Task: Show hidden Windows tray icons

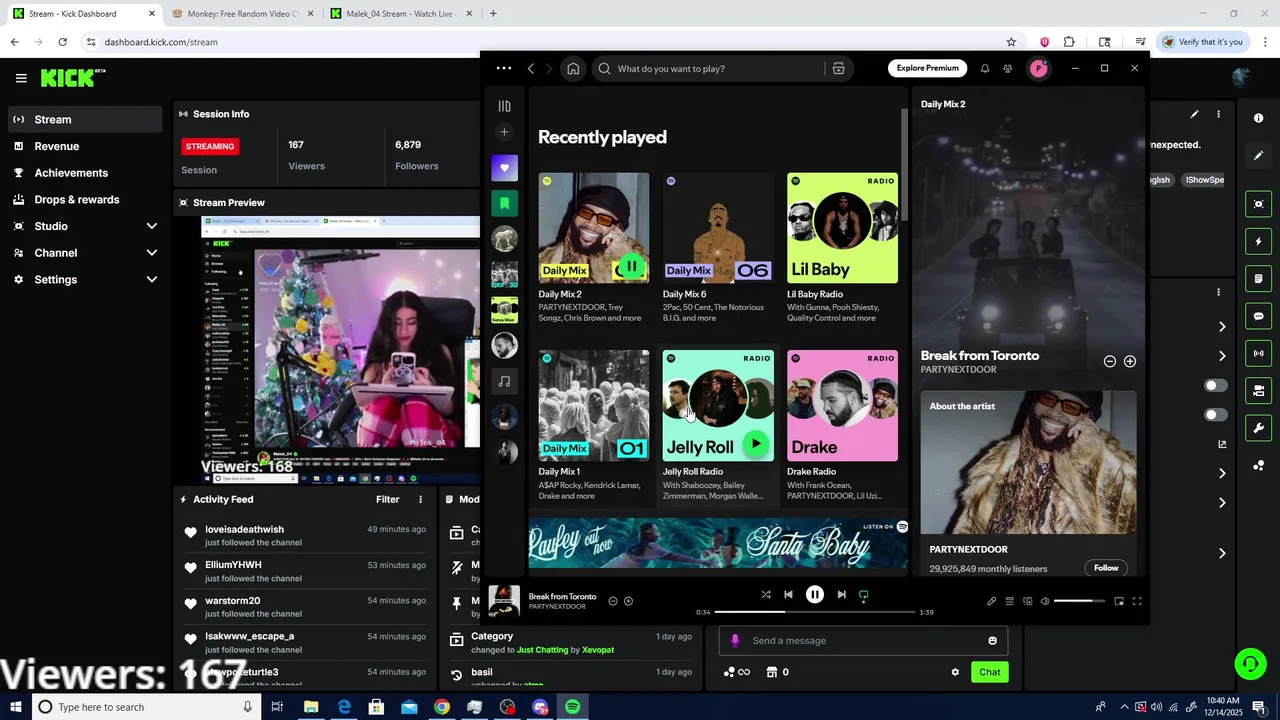Action: point(1124,707)
